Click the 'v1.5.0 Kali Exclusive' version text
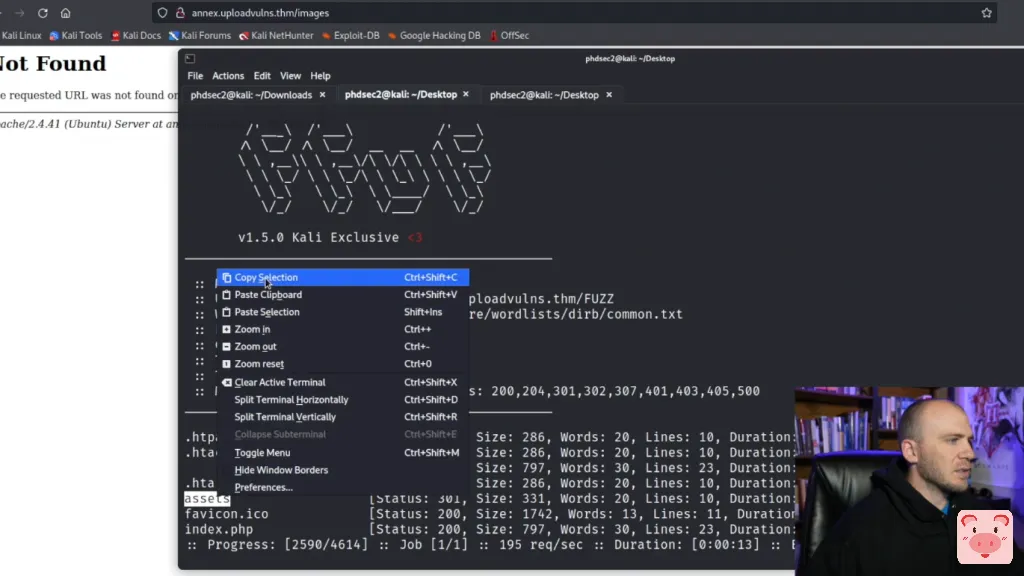 point(318,238)
